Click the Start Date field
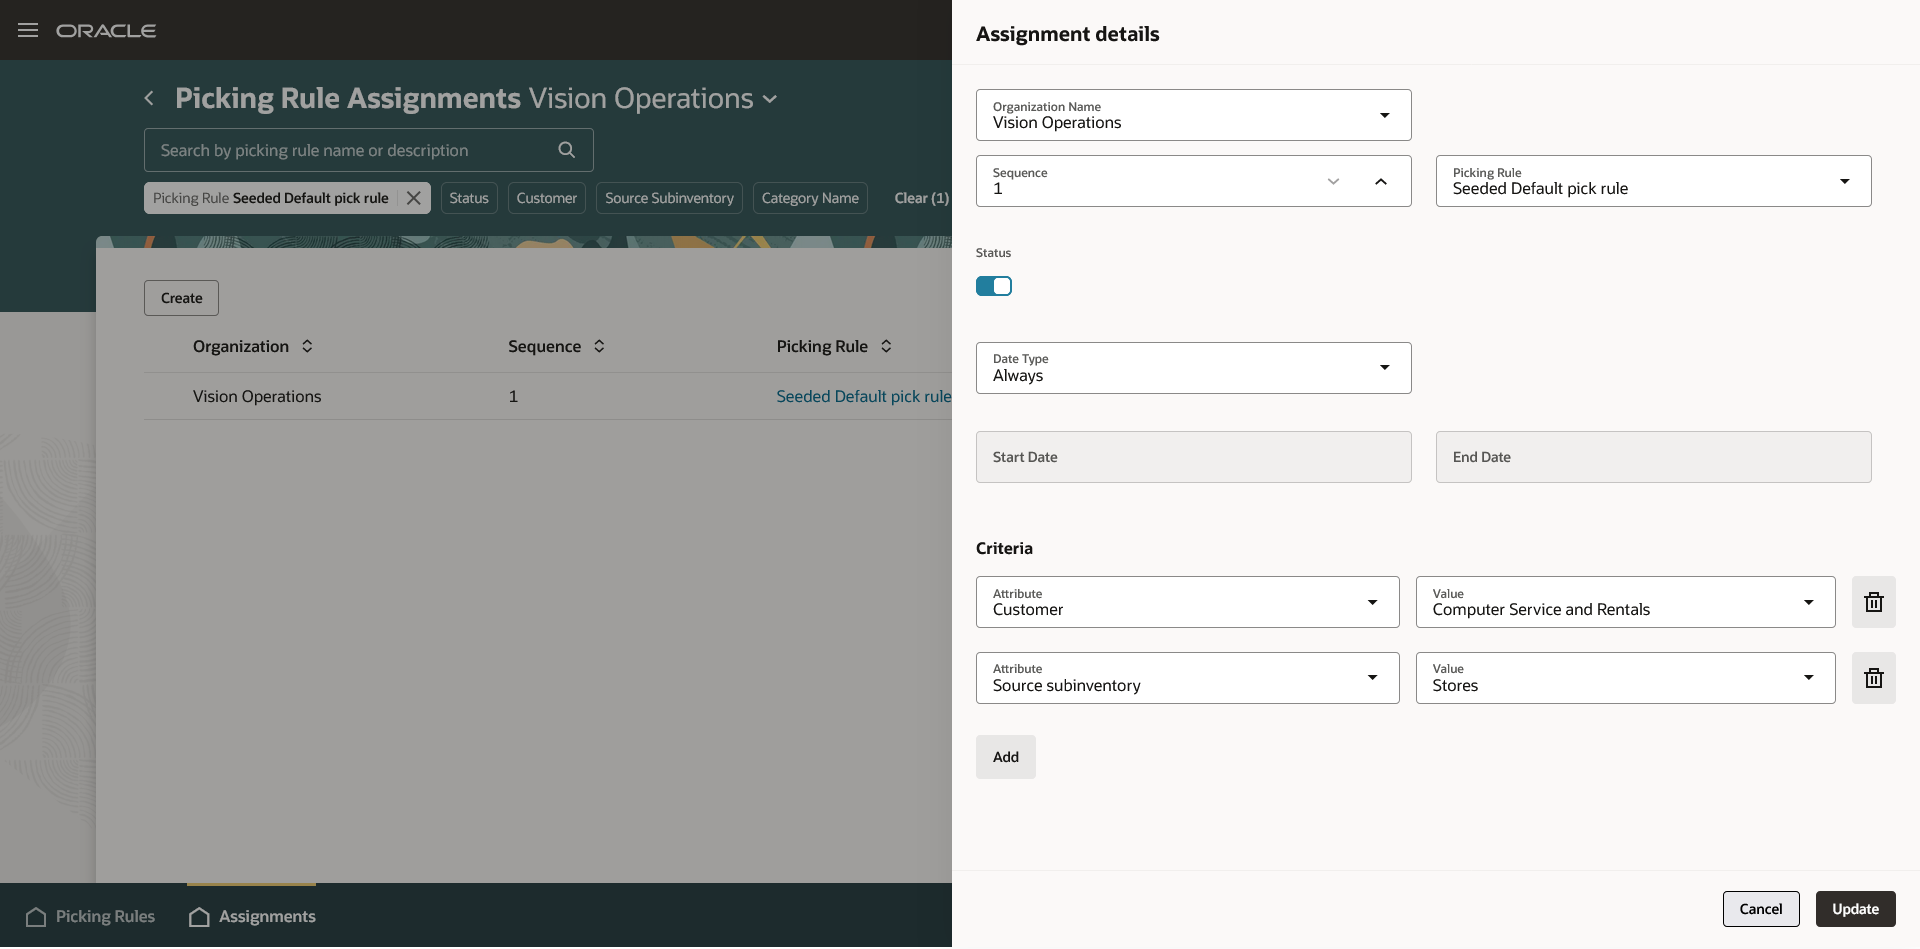This screenshot has height=949, width=1920. pyautogui.click(x=1194, y=457)
